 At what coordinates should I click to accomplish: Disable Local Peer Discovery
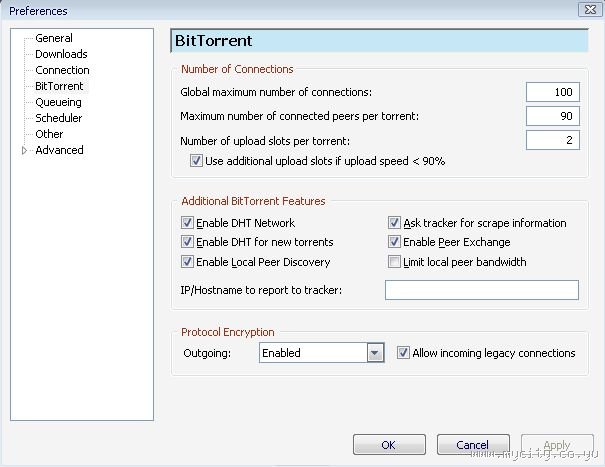point(187,262)
